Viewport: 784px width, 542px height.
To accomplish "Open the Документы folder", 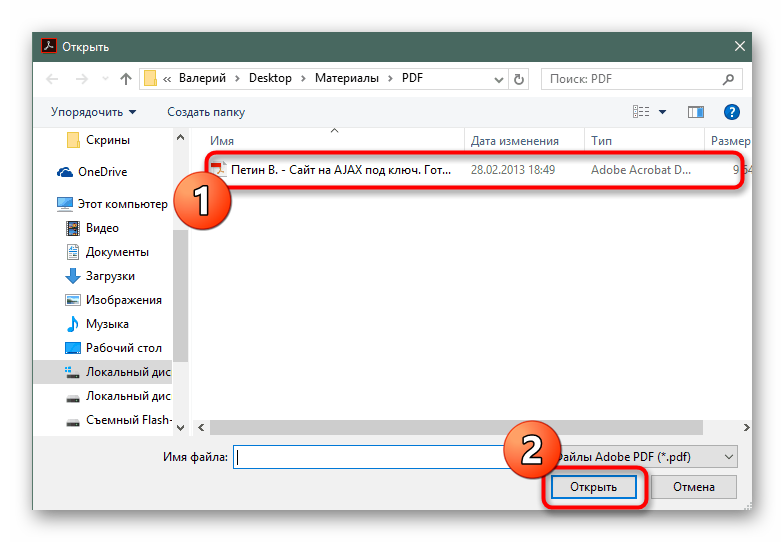I will [118, 252].
